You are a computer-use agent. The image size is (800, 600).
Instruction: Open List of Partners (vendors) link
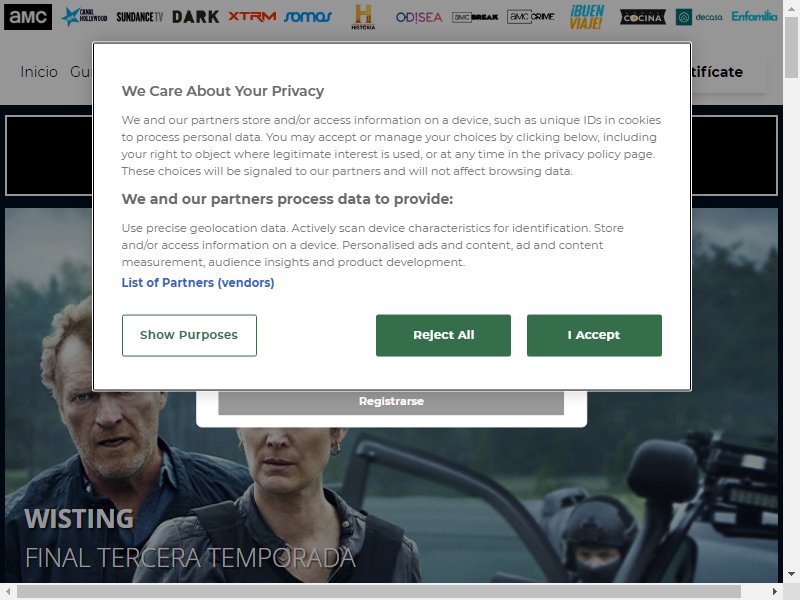(x=198, y=283)
